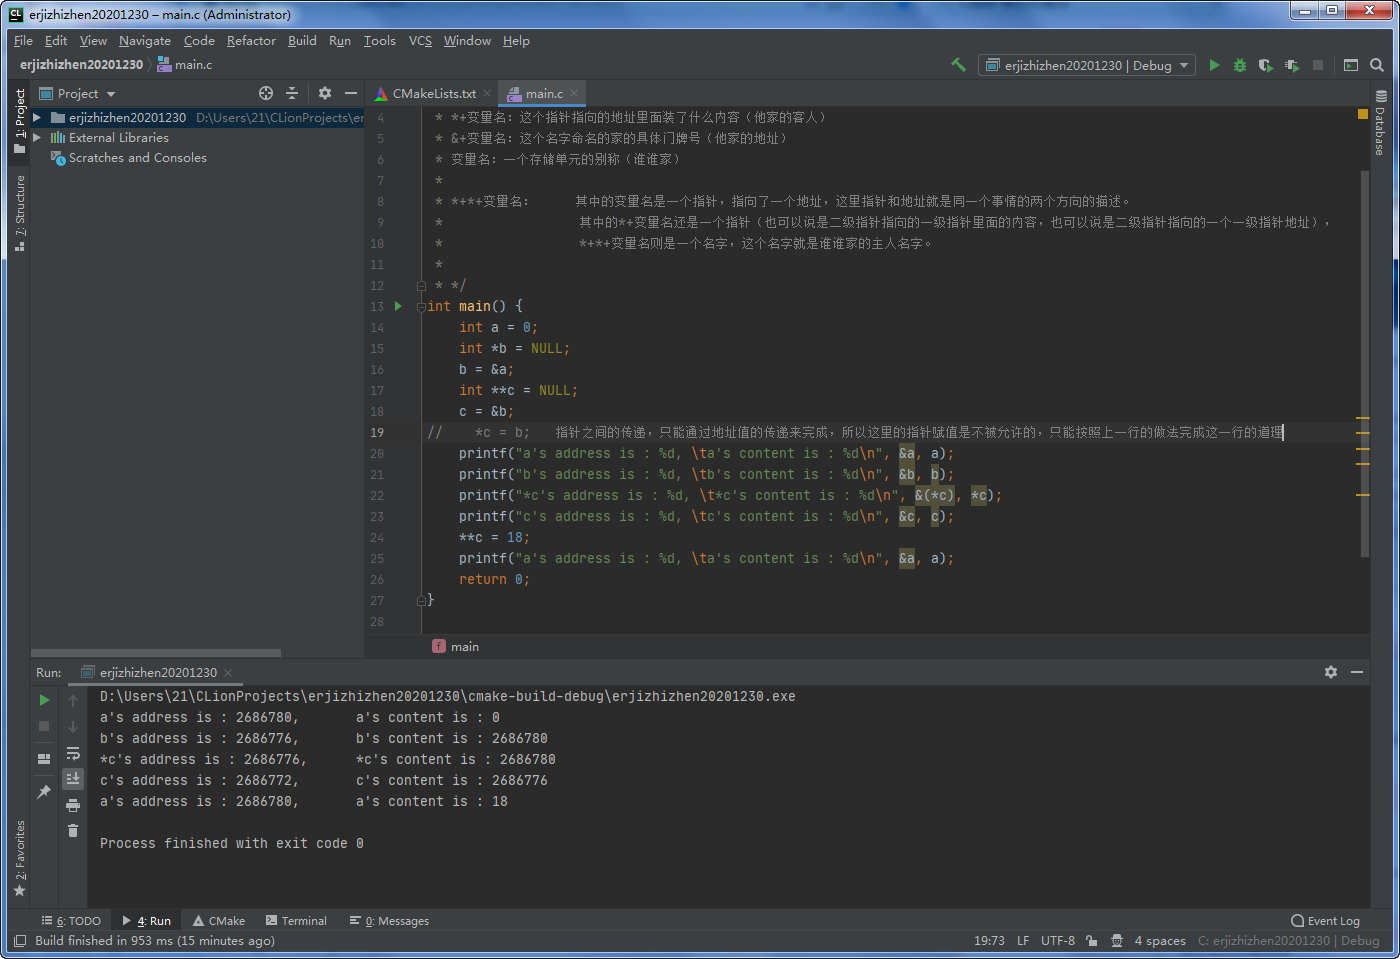Pin the Run tab
1400x959 pixels.
(44, 792)
